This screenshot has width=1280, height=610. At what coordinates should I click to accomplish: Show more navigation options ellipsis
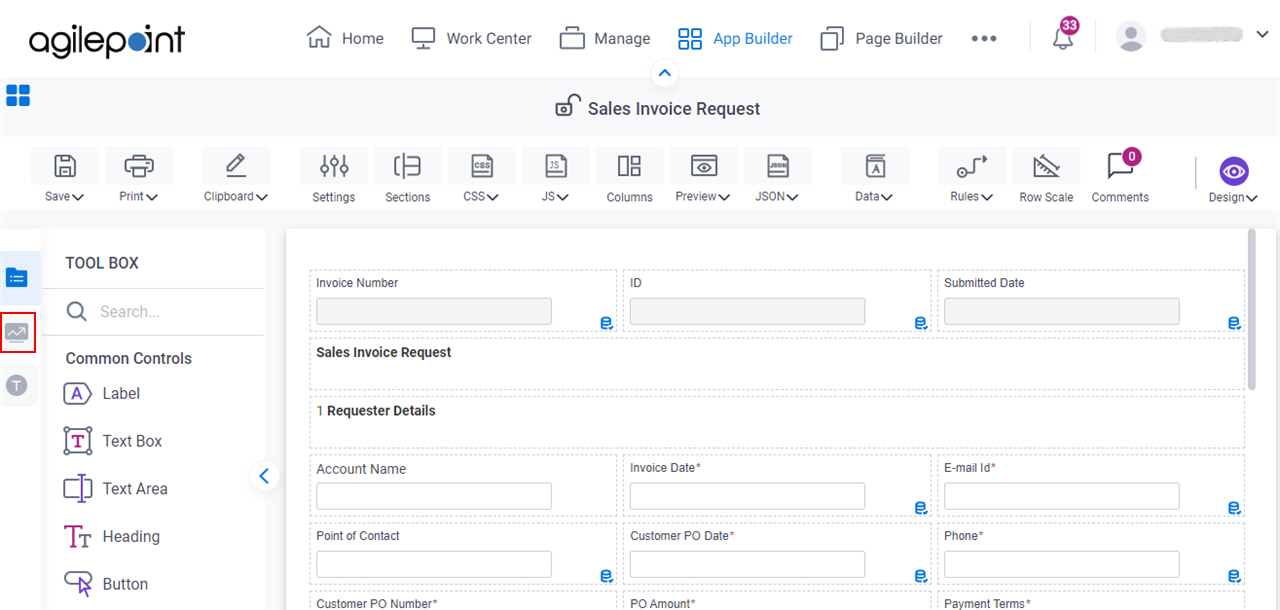tap(984, 38)
